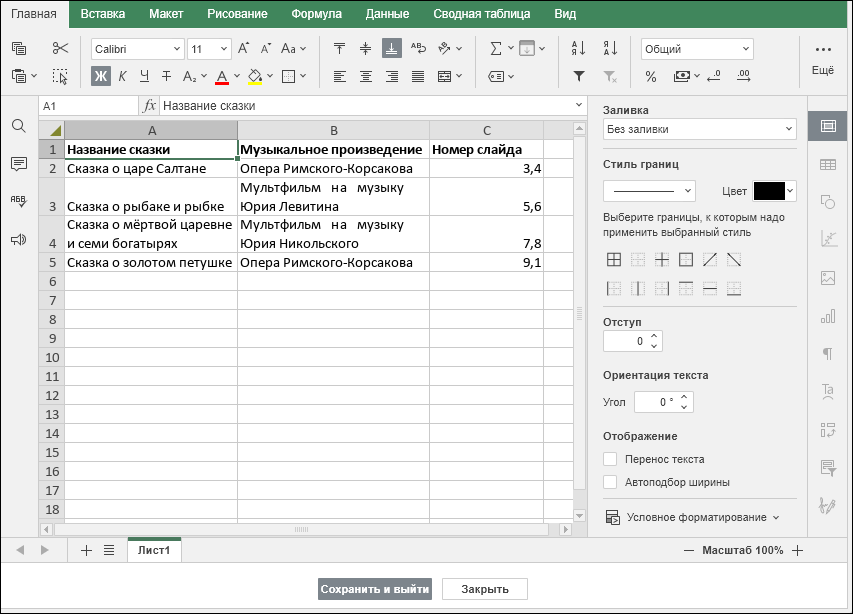Expand Без заливки fill dropdown
The width and height of the screenshot is (853, 614).
[x=700, y=129]
